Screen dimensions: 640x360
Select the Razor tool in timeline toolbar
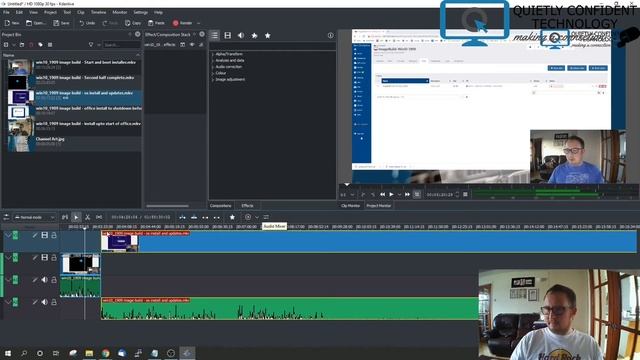(x=87, y=217)
